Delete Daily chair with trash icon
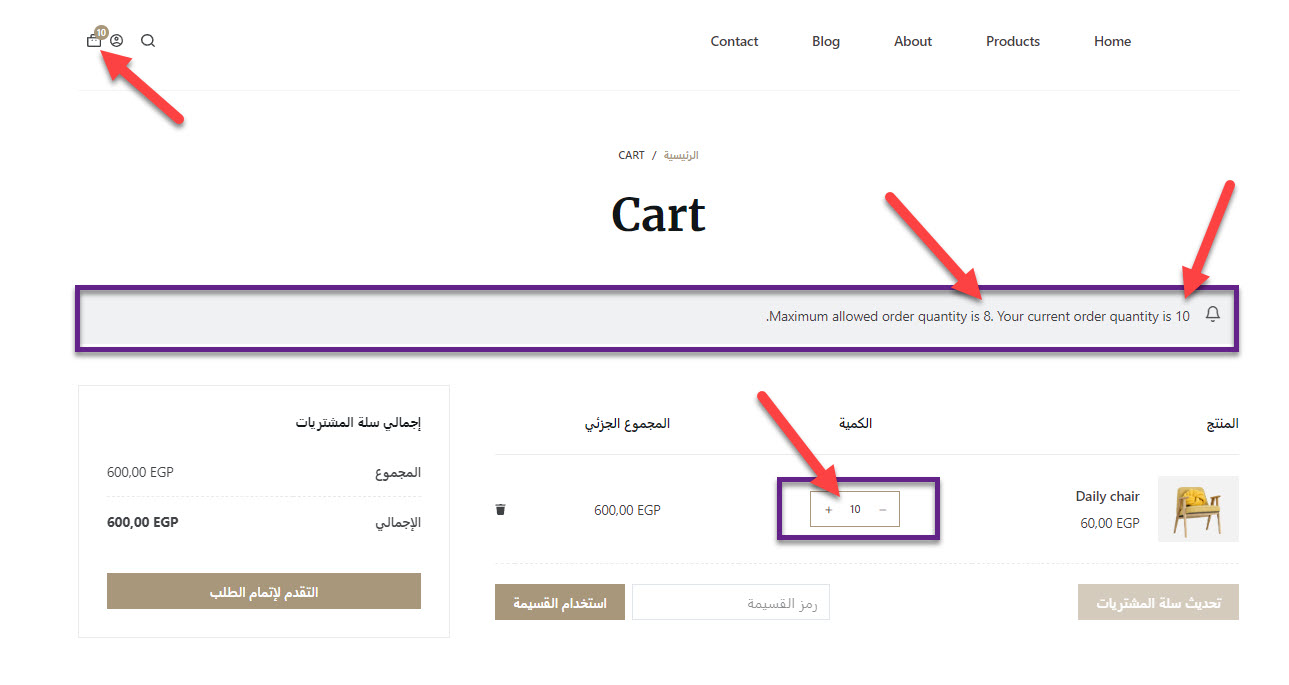The image size is (1289, 685). click(500, 510)
